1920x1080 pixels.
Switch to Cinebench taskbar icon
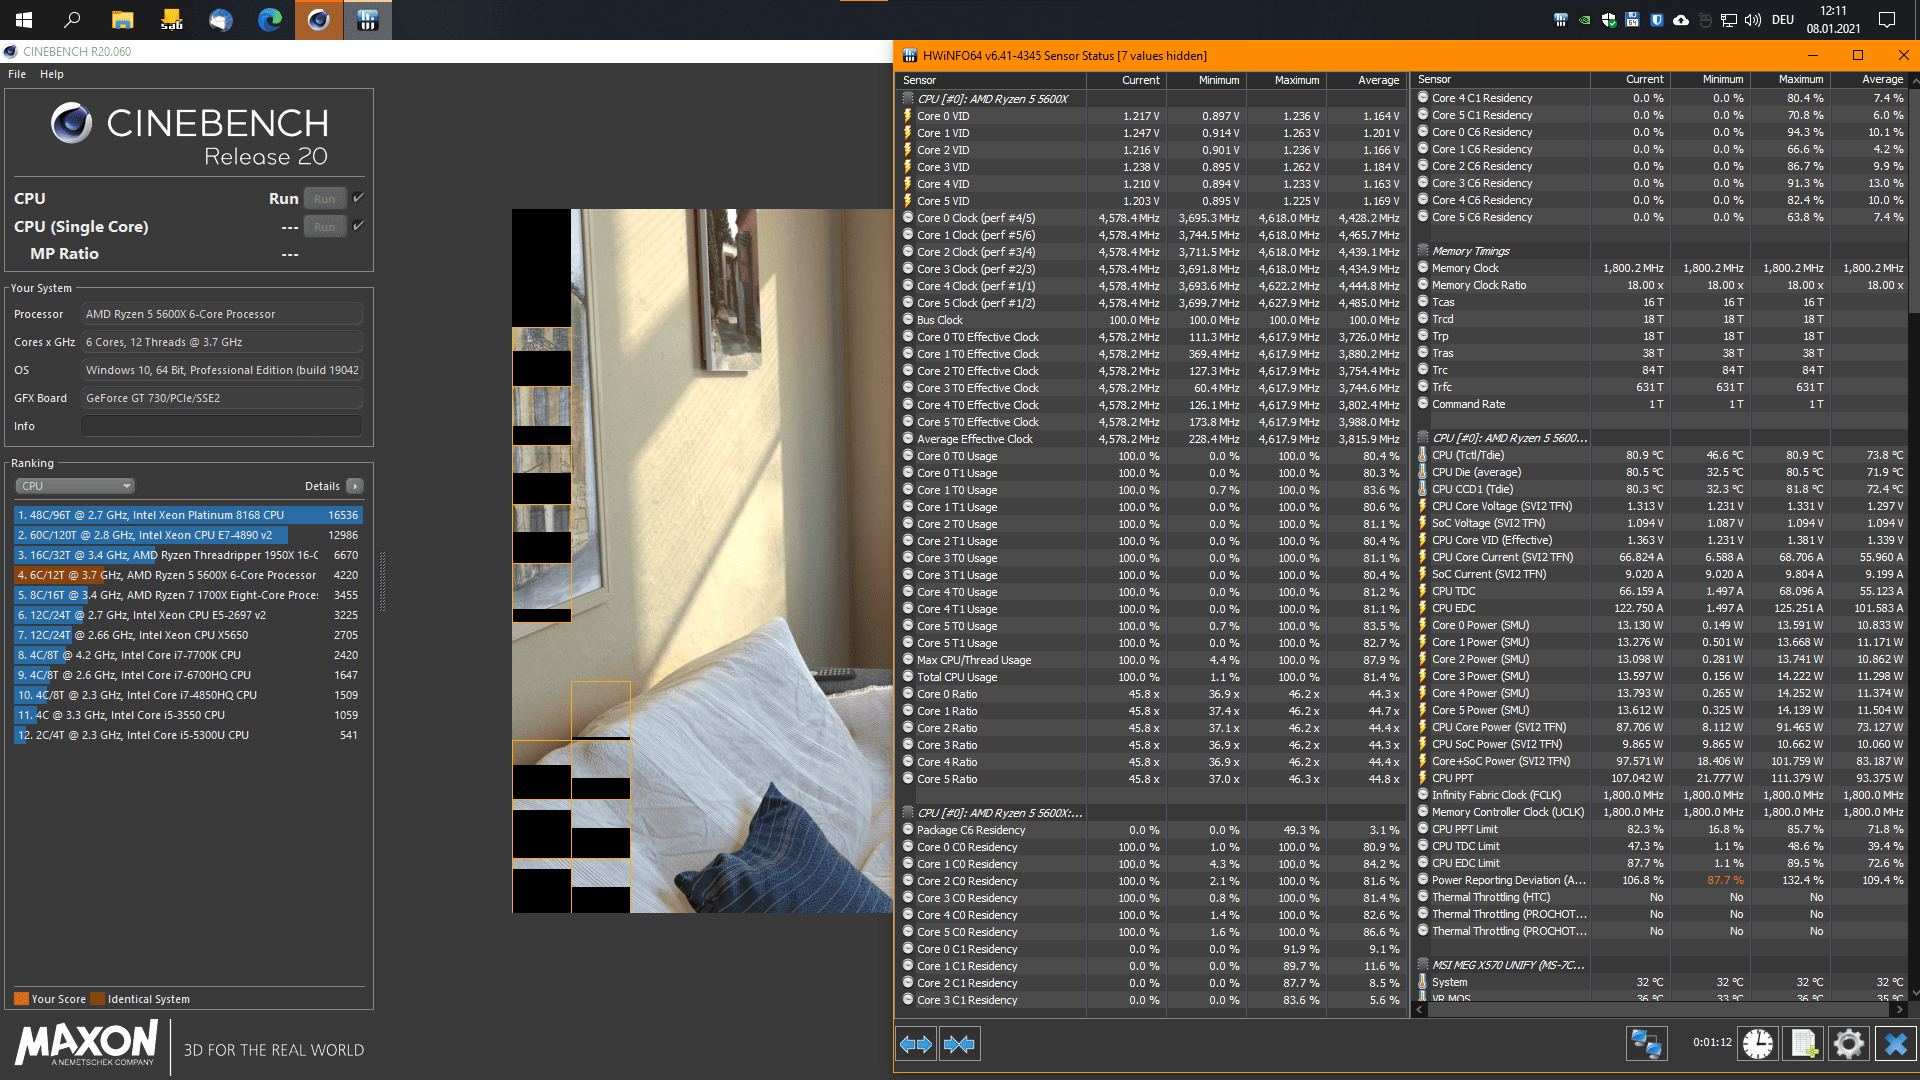click(318, 20)
